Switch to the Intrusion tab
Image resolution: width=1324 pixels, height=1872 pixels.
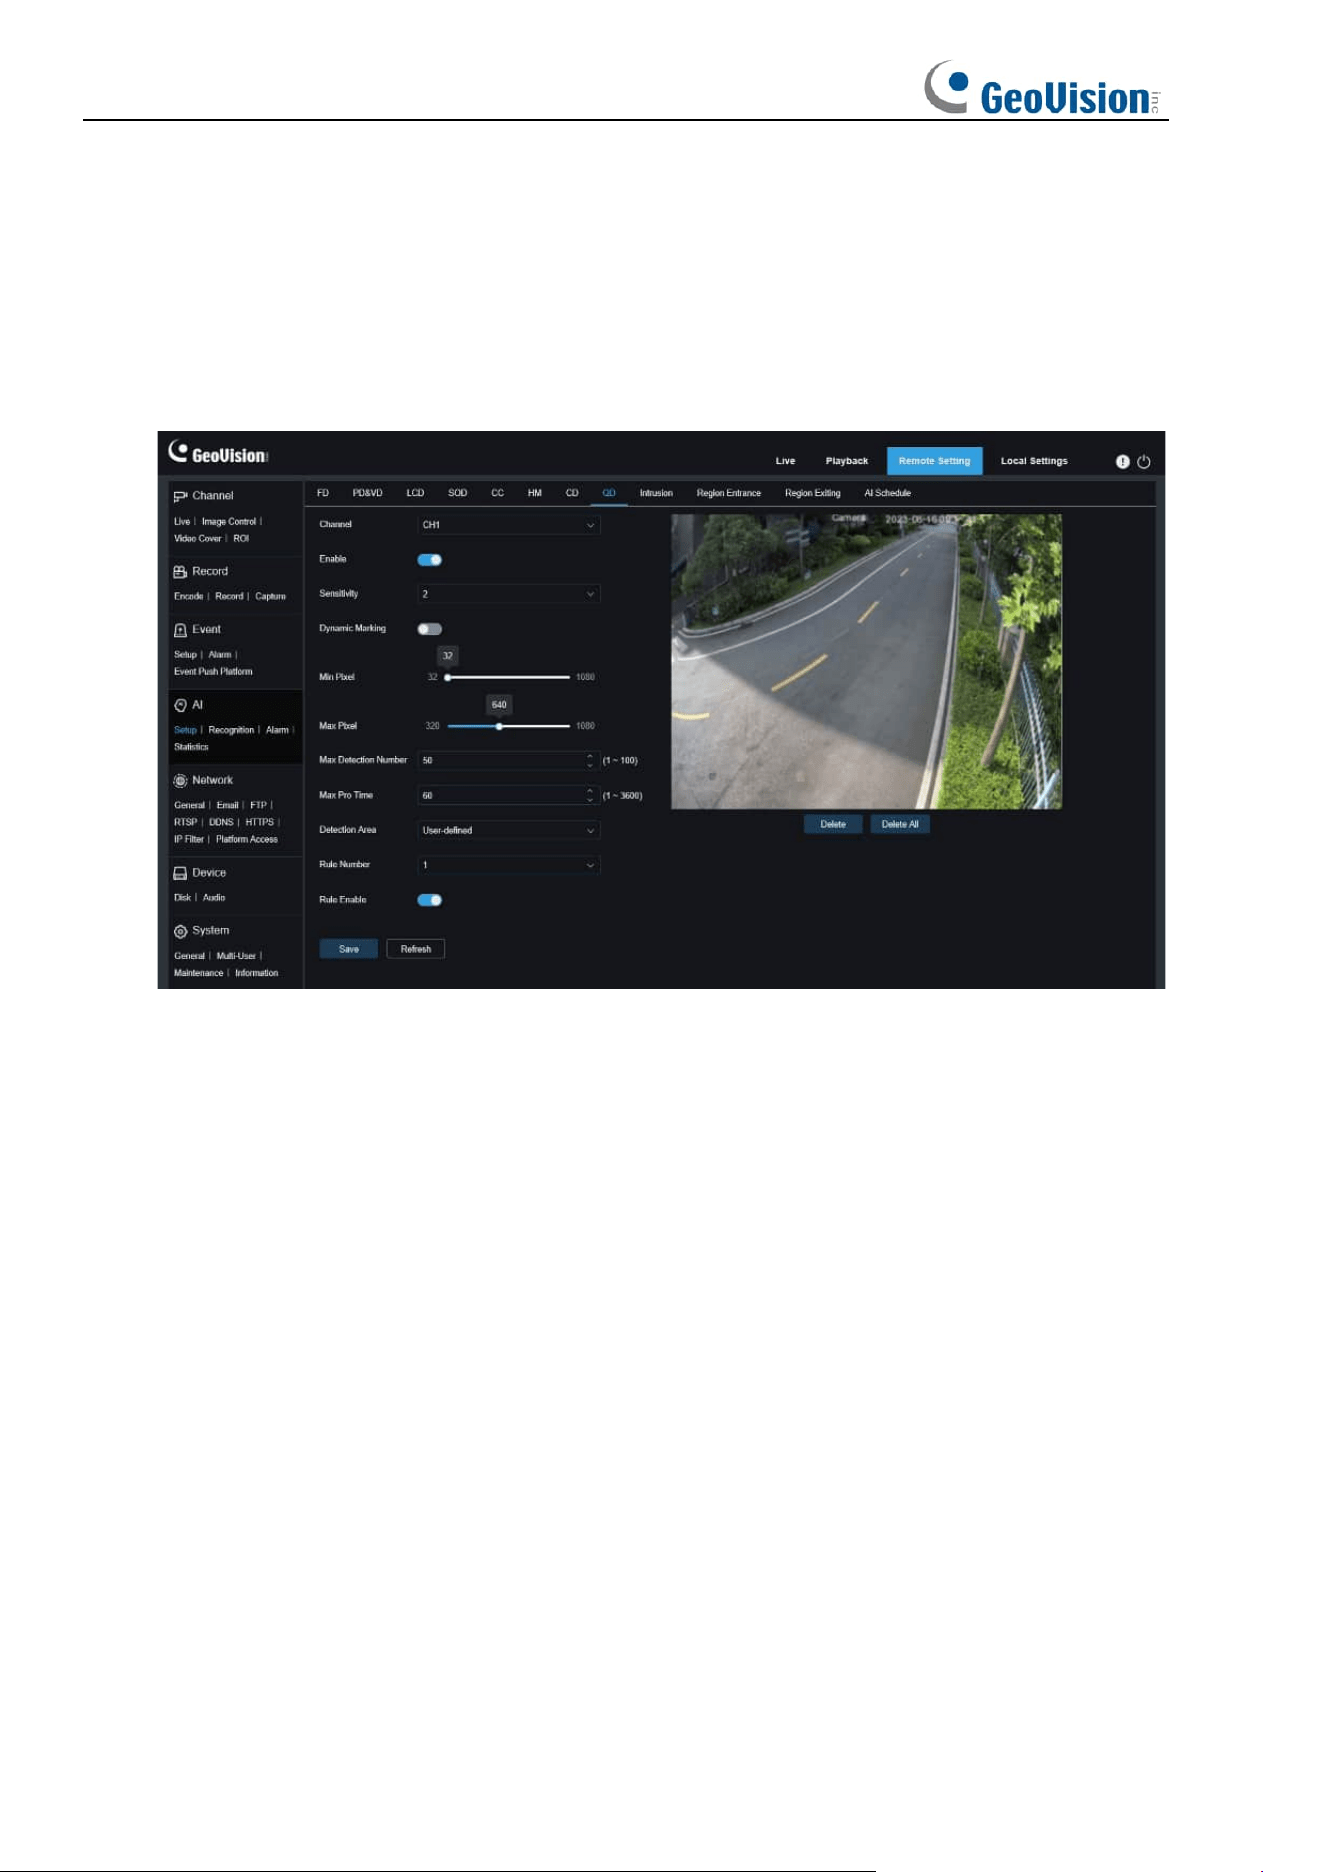click(656, 493)
